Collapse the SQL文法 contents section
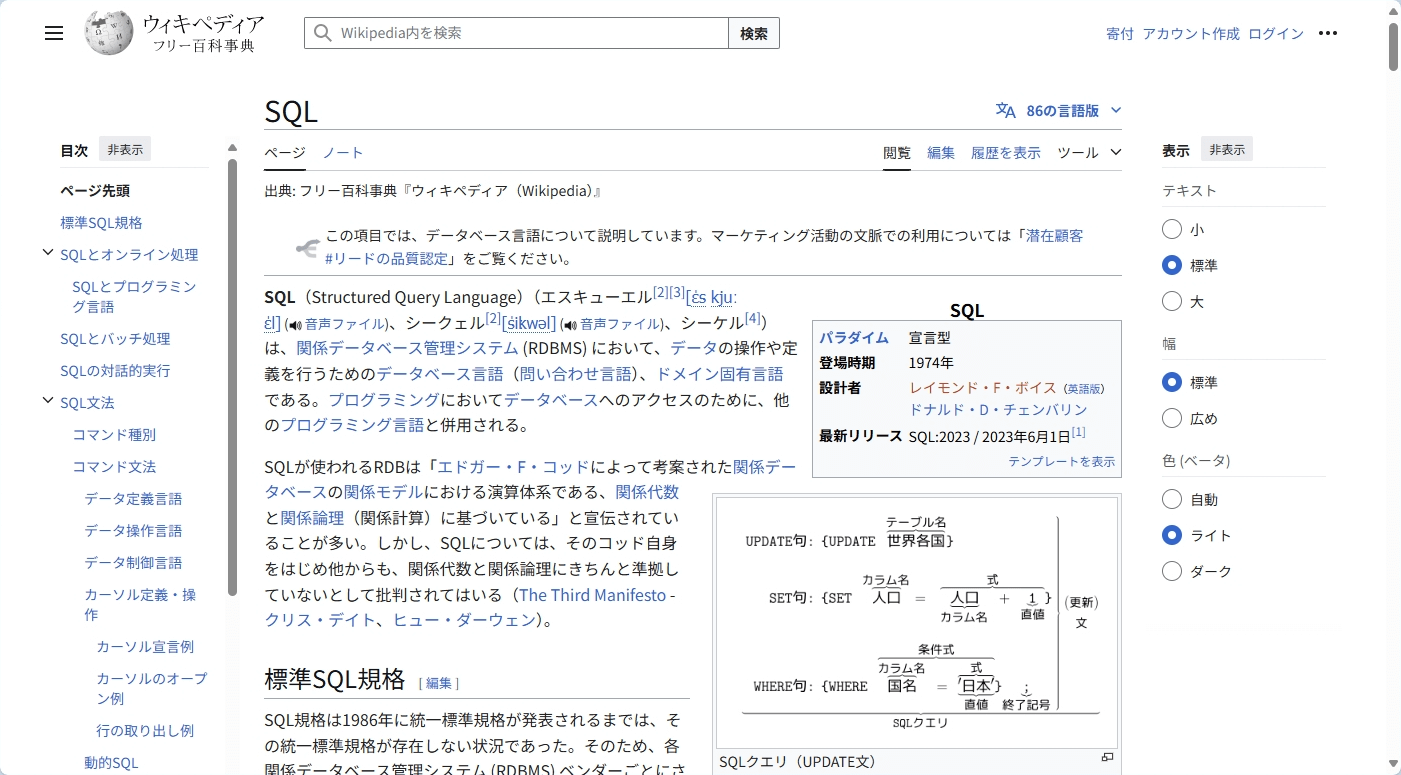The image size is (1401, 775). click(48, 401)
